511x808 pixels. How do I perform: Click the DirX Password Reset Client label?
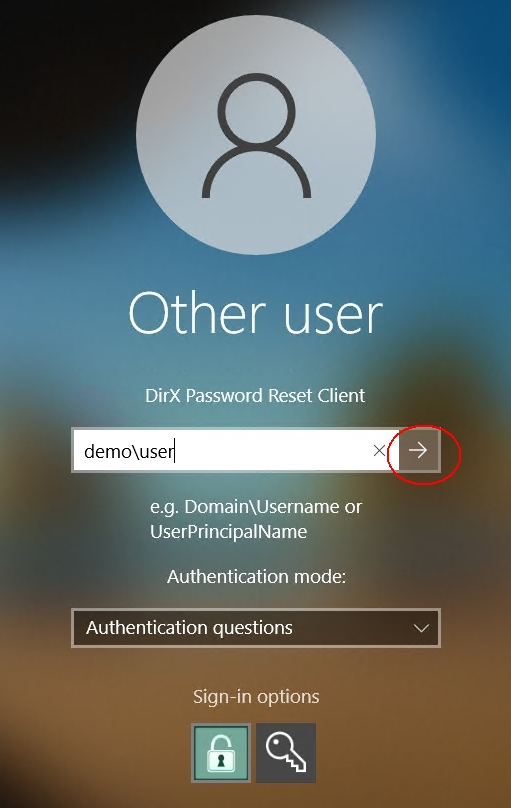[x=255, y=396]
